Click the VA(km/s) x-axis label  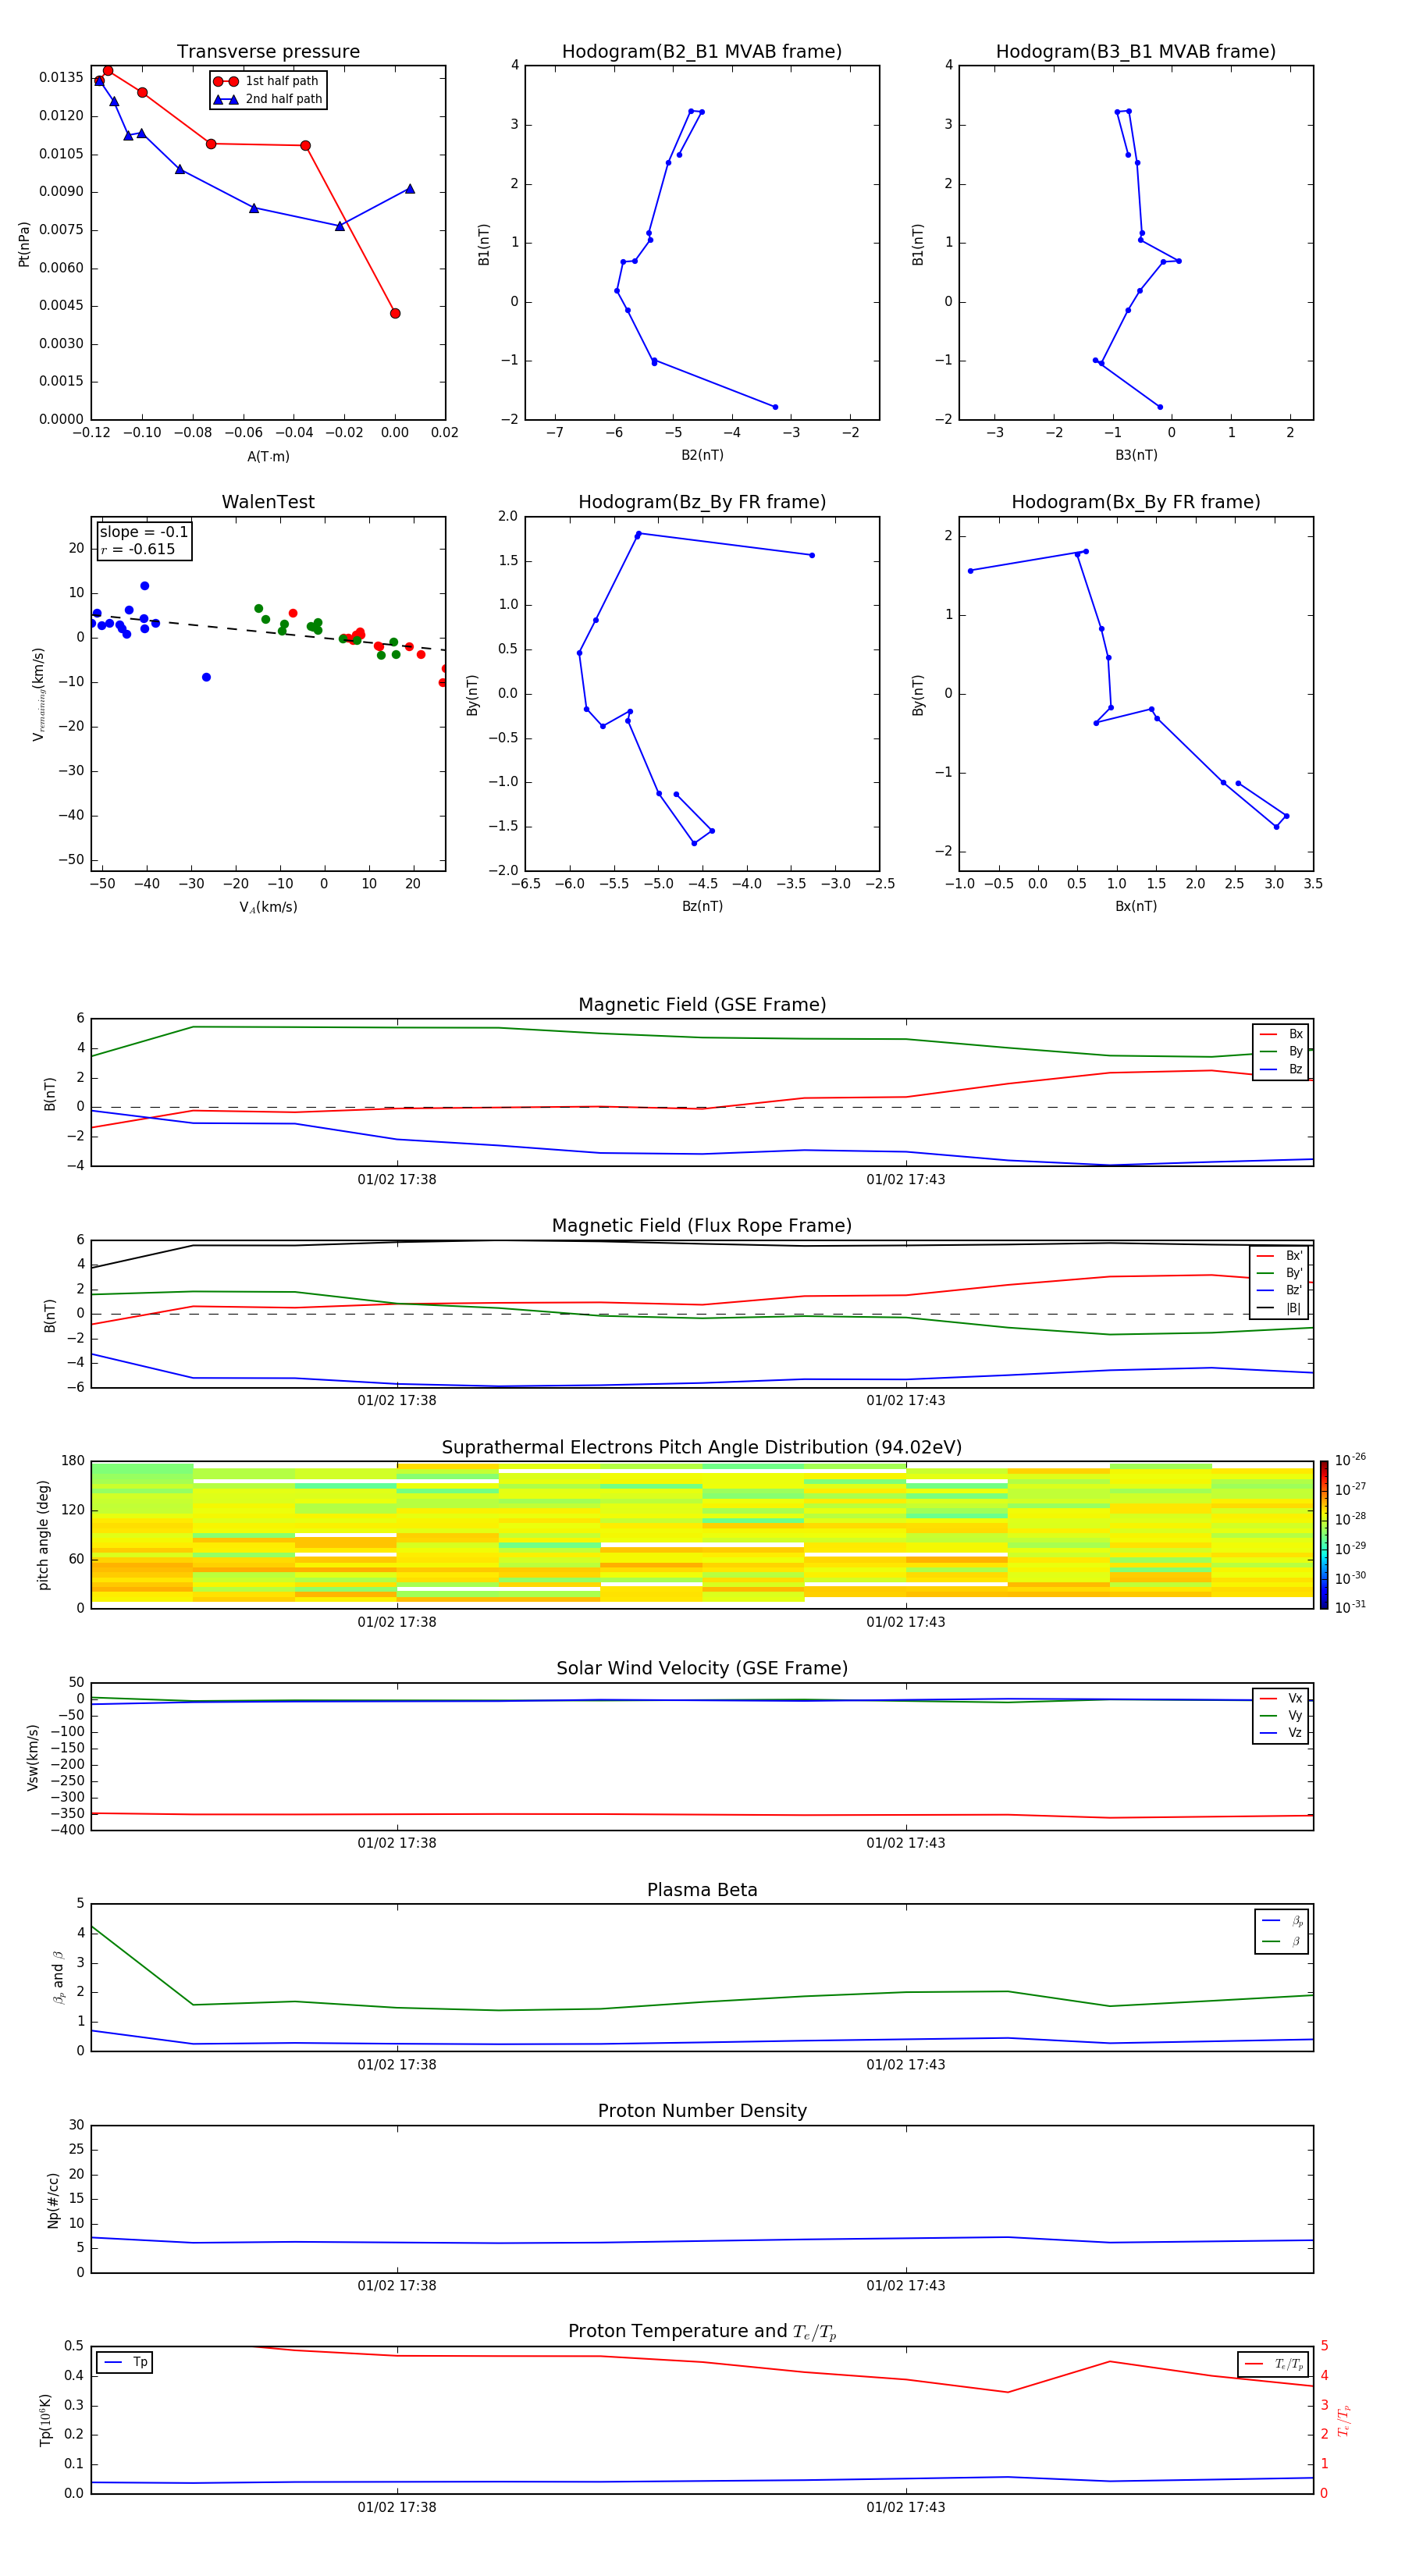(x=268, y=907)
